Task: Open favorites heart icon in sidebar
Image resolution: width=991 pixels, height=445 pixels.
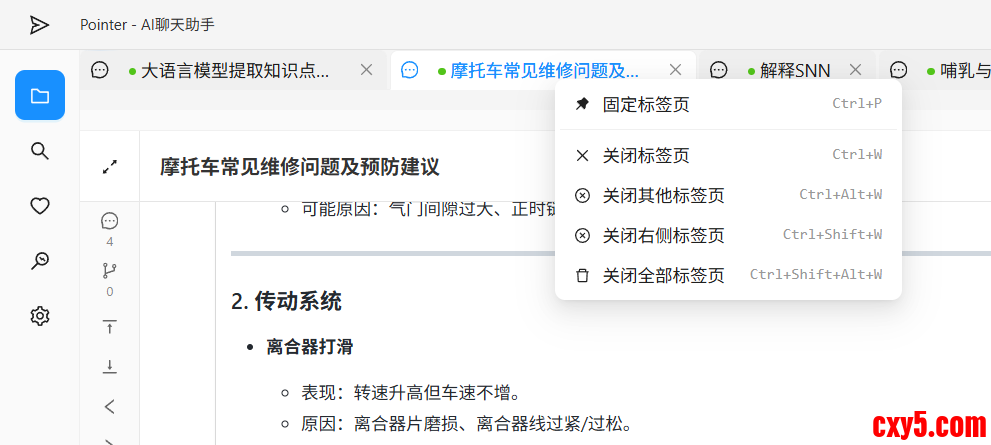Action: [40, 206]
